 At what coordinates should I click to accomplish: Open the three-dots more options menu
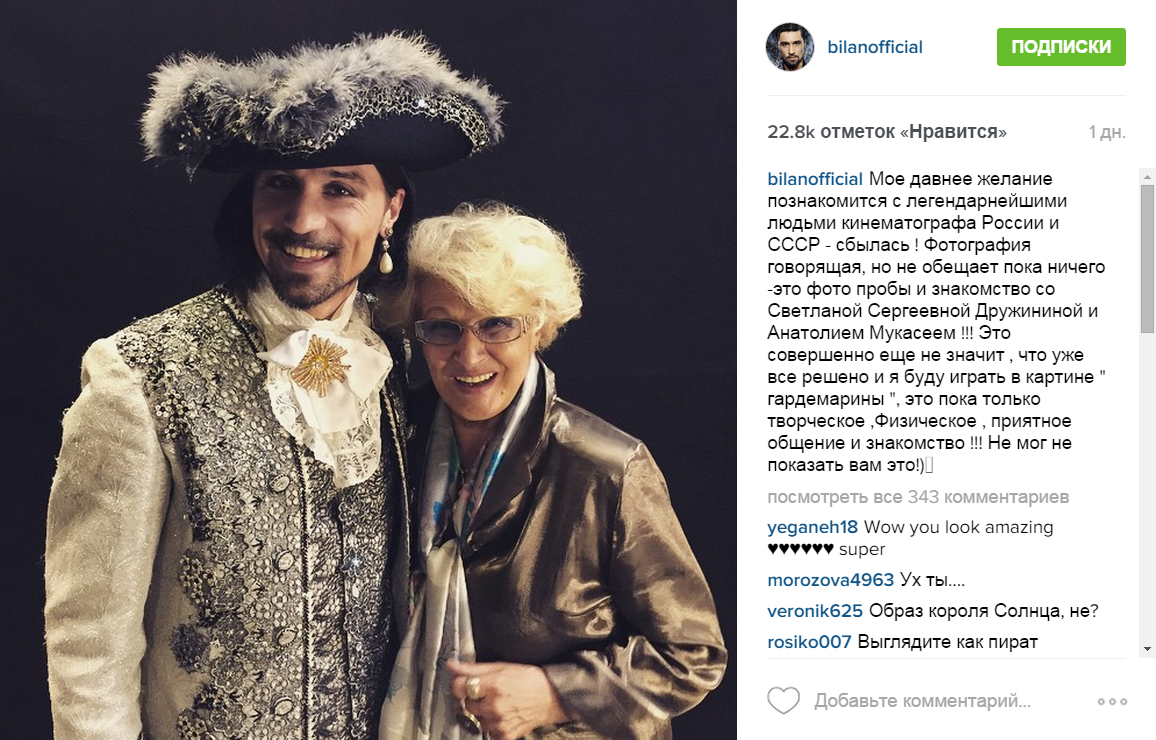point(1112,701)
